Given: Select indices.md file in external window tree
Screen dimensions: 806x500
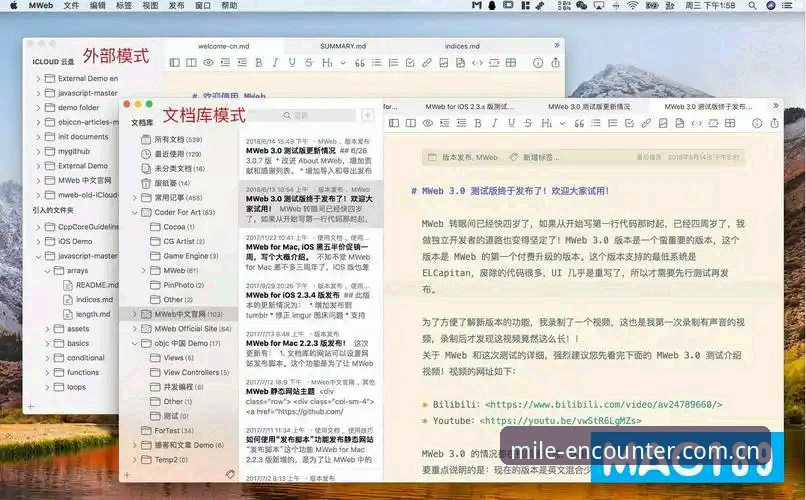Looking at the screenshot, I should [x=94, y=300].
